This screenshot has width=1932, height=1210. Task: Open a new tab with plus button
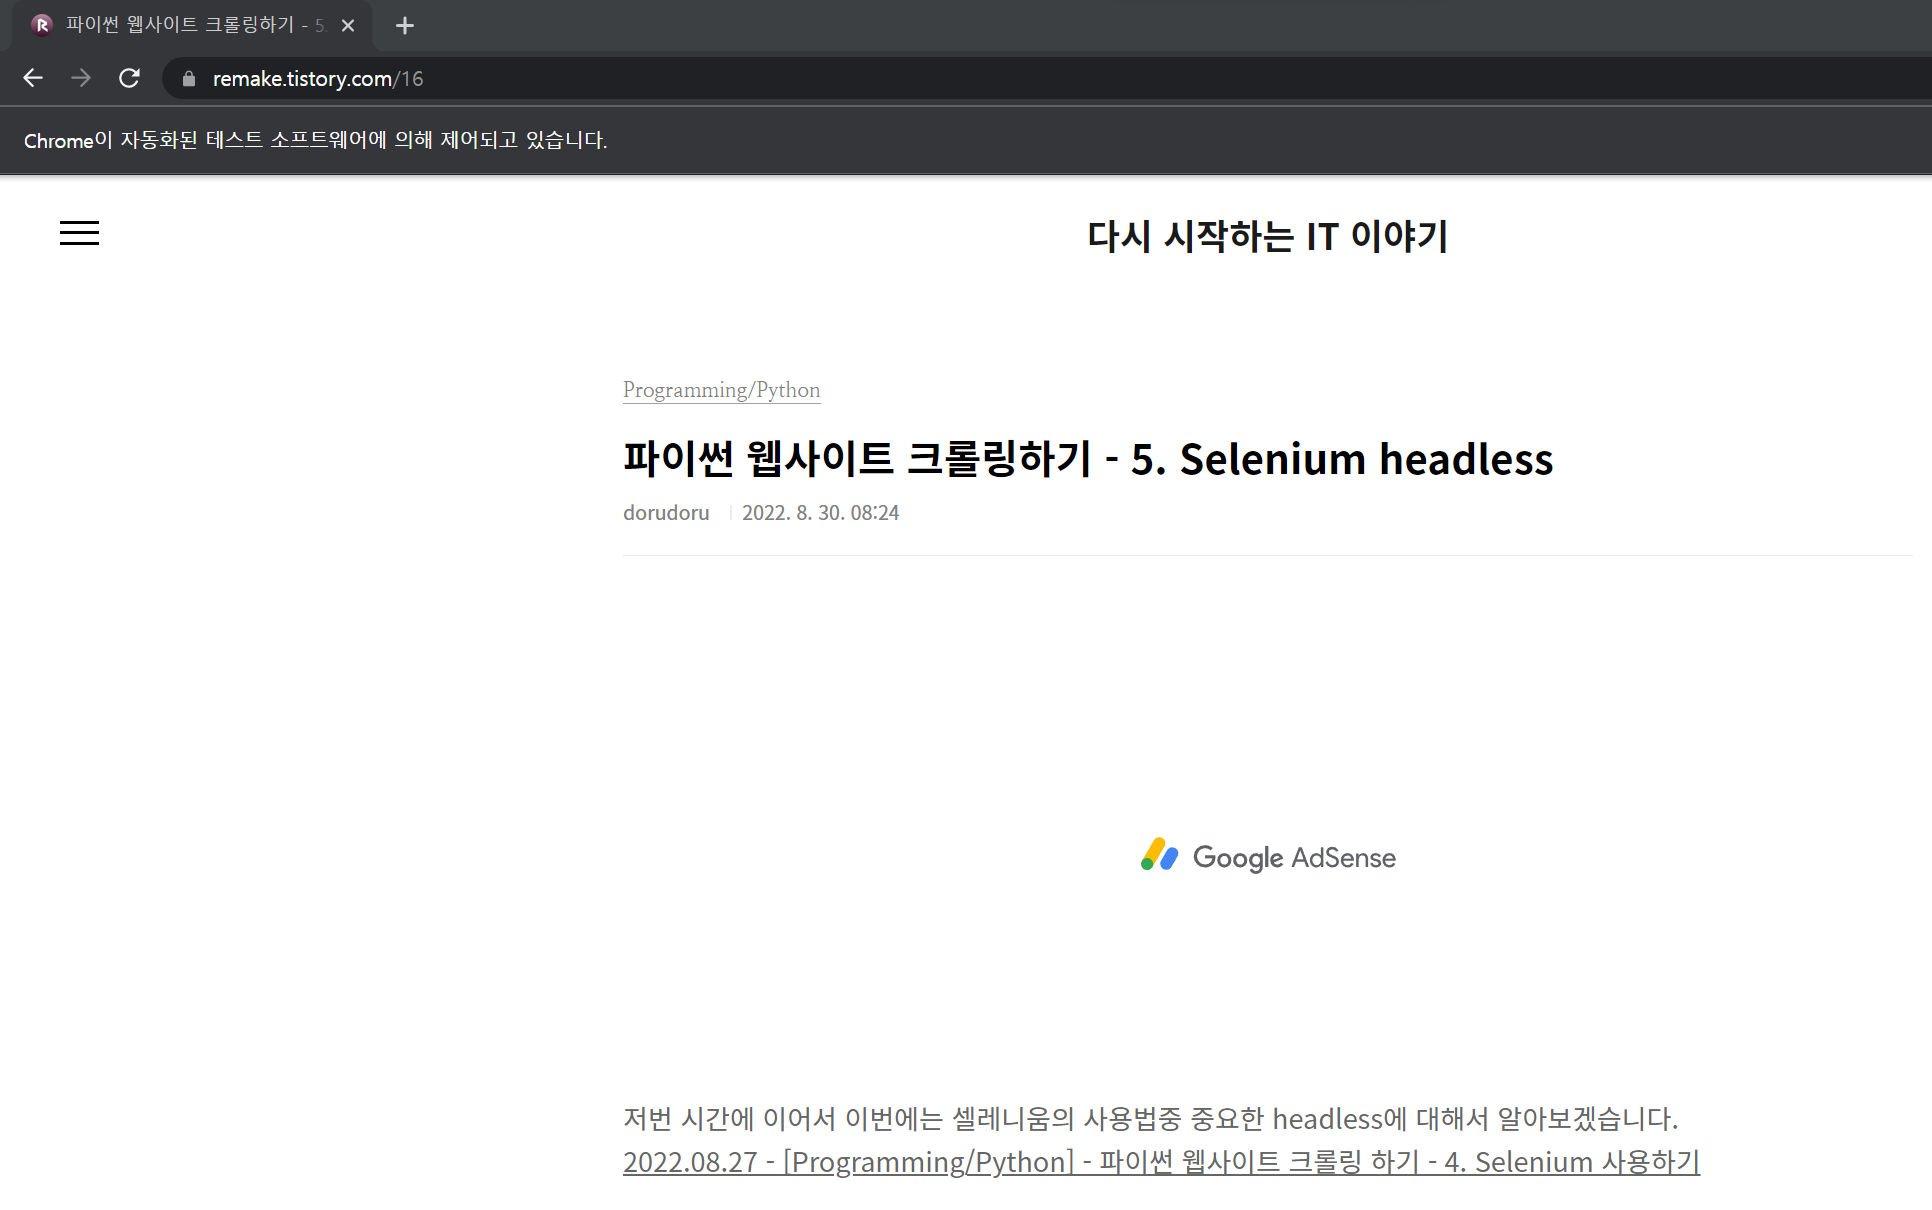point(404,26)
